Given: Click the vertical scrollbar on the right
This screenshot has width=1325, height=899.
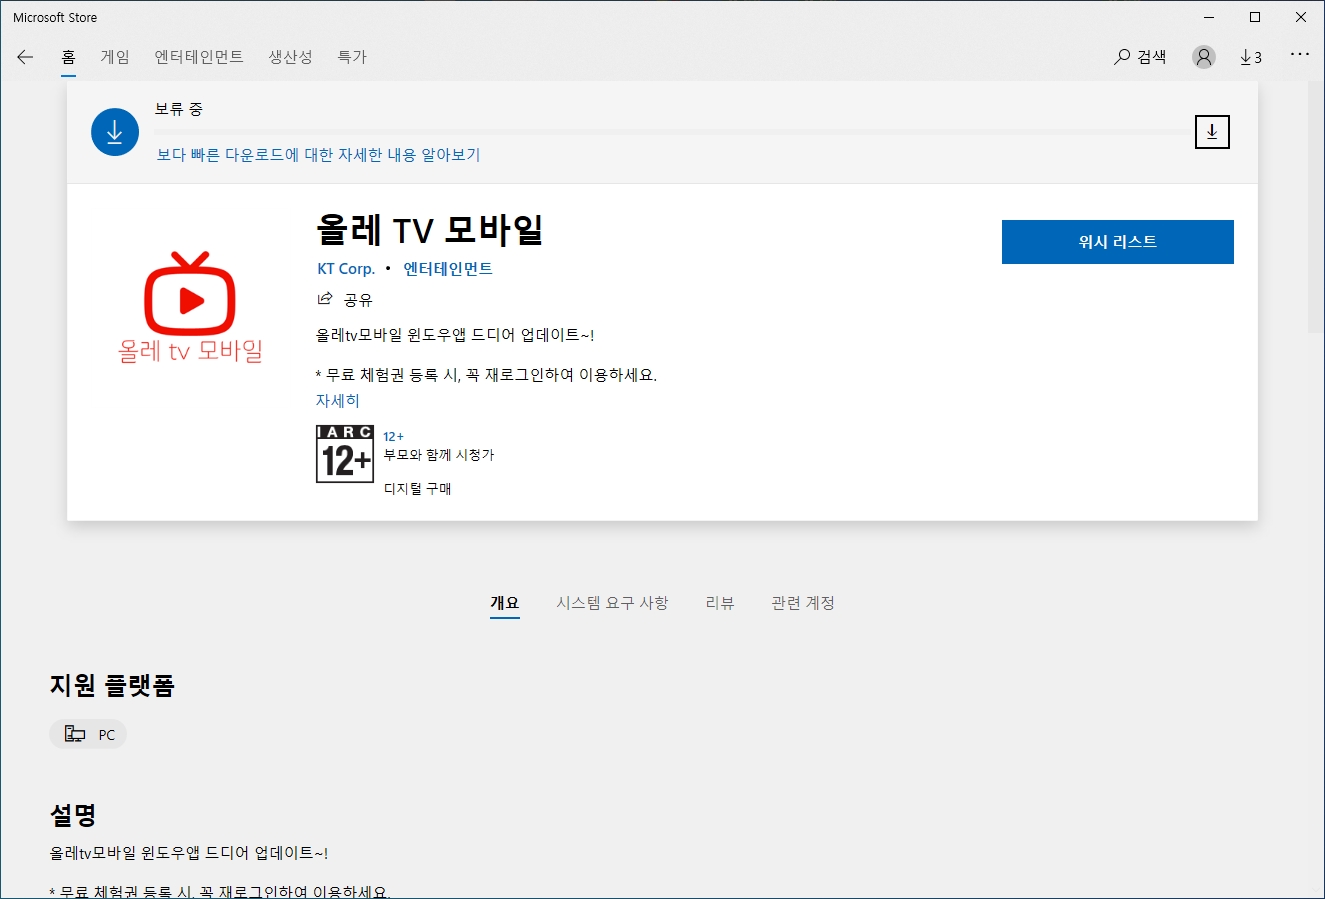Looking at the screenshot, I should click(1316, 207).
